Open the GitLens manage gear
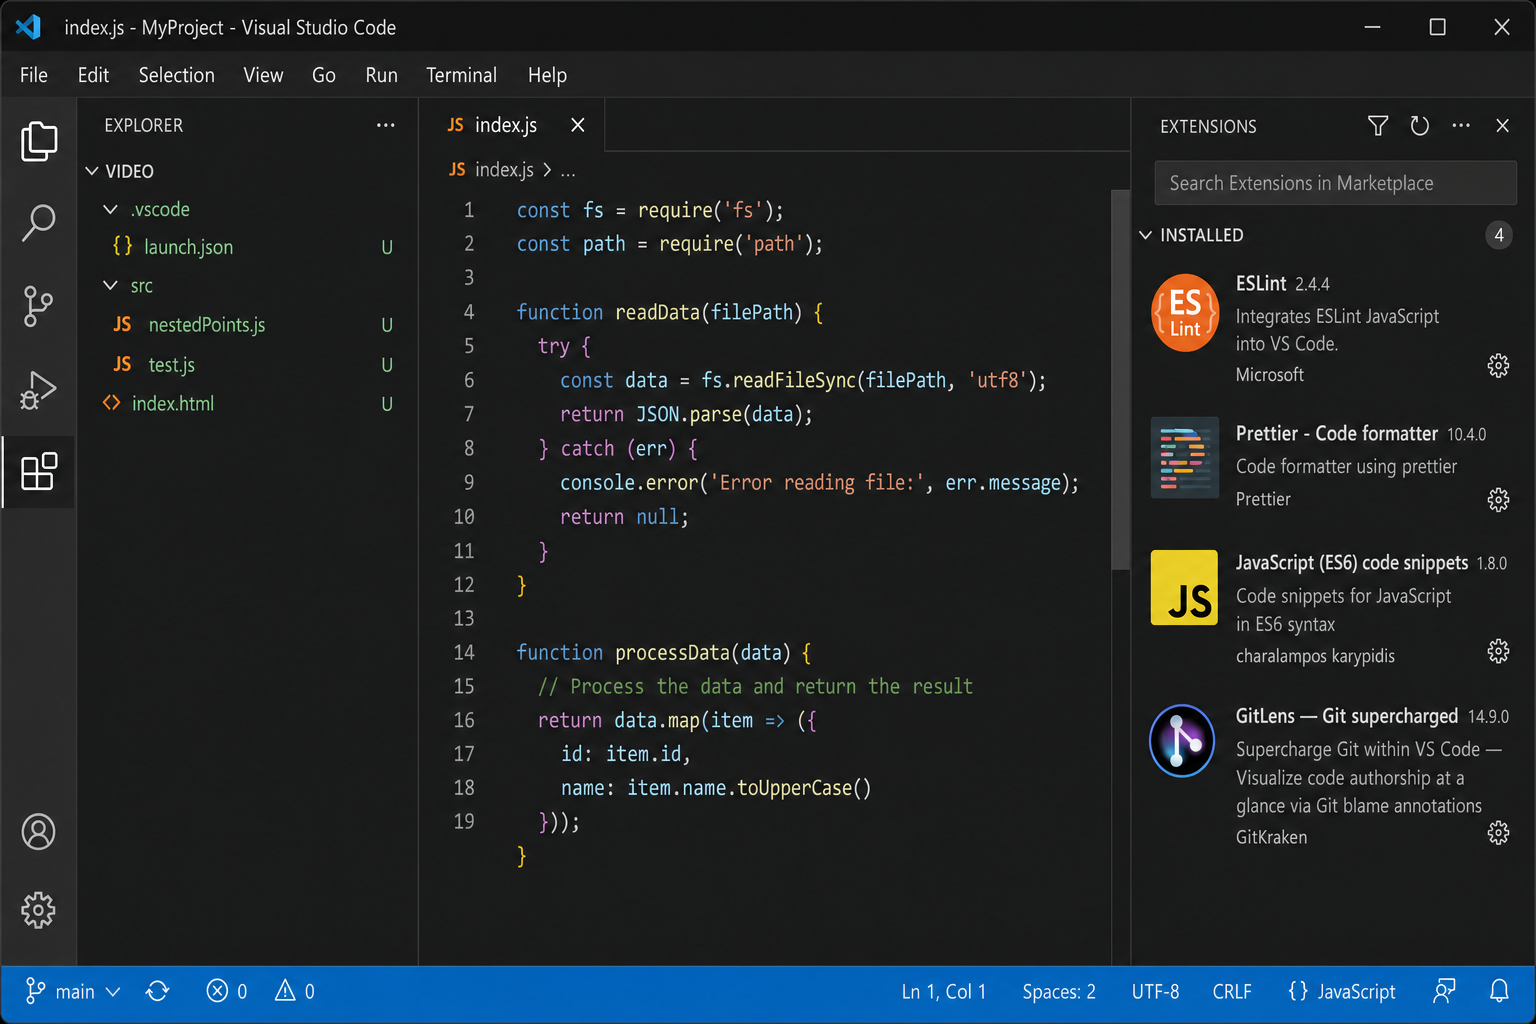Viewport: 1536px width, 1024px height. [1498, 833]
